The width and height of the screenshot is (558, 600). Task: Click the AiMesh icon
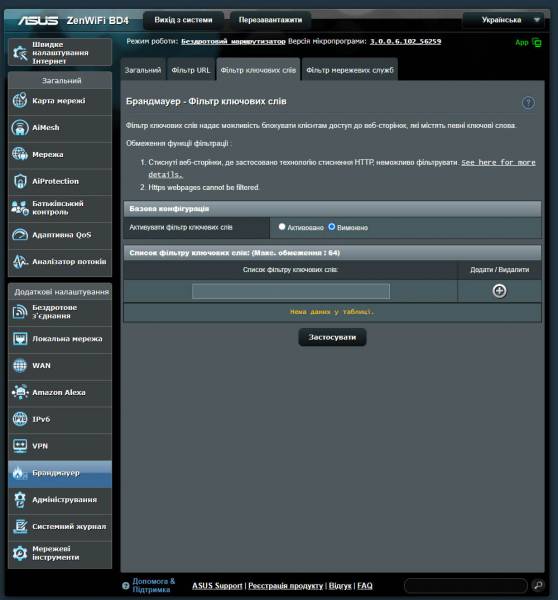click(x=20, y=127)
